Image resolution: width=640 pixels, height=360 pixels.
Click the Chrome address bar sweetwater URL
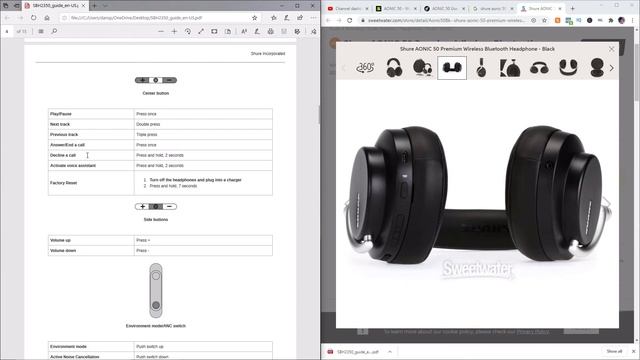446,20
